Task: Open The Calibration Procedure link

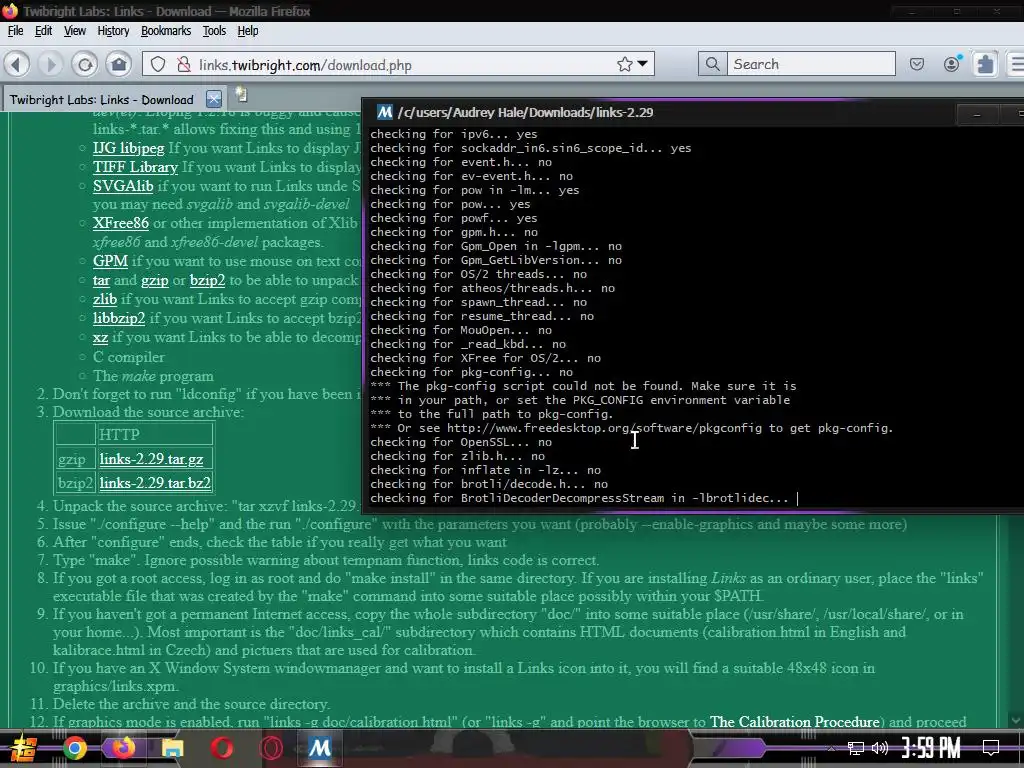Action: (x=795, y=722)
